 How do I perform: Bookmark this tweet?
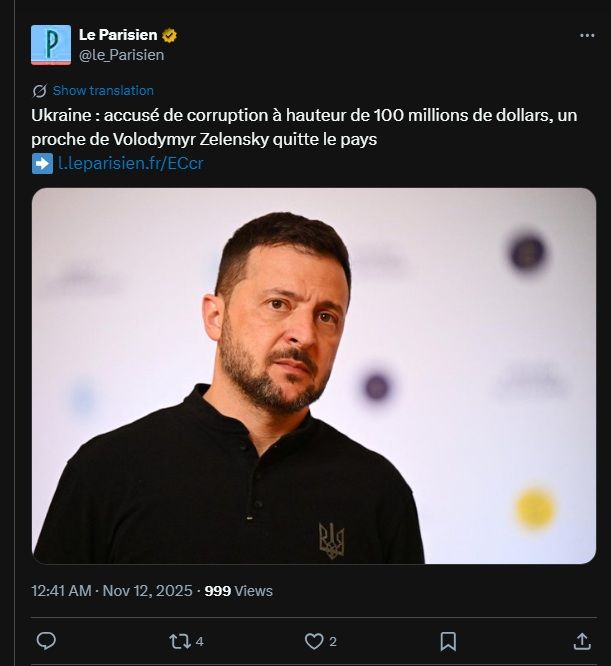(x=448, y=641)
